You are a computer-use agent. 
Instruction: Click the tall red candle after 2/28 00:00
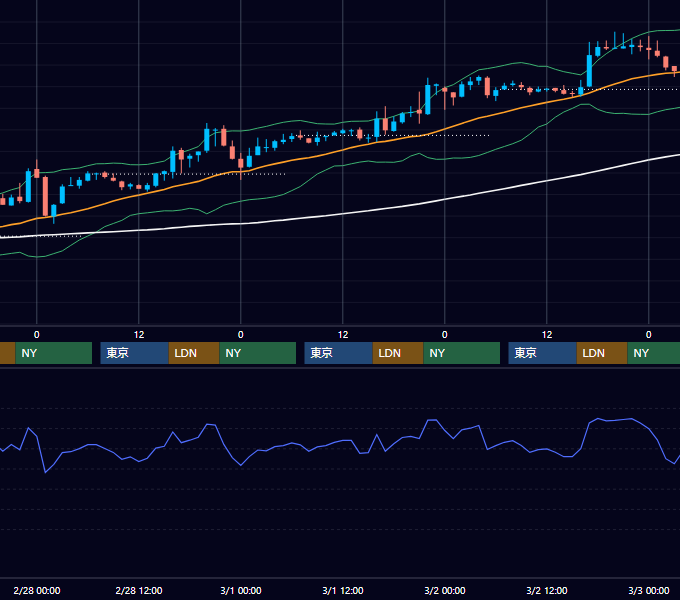tap(46, 196)
